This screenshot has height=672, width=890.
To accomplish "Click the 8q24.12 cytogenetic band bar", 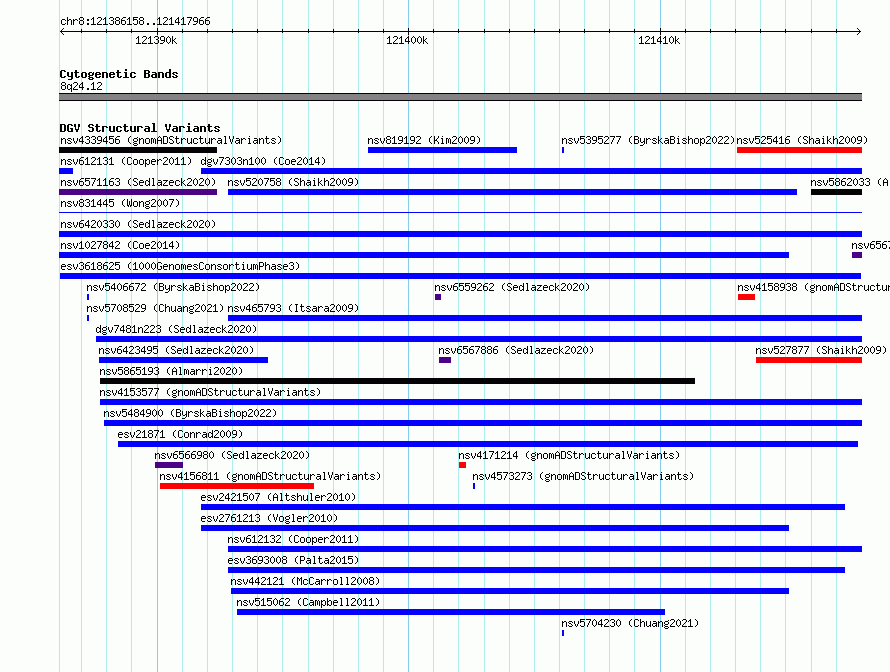I will tap(460, 97).
